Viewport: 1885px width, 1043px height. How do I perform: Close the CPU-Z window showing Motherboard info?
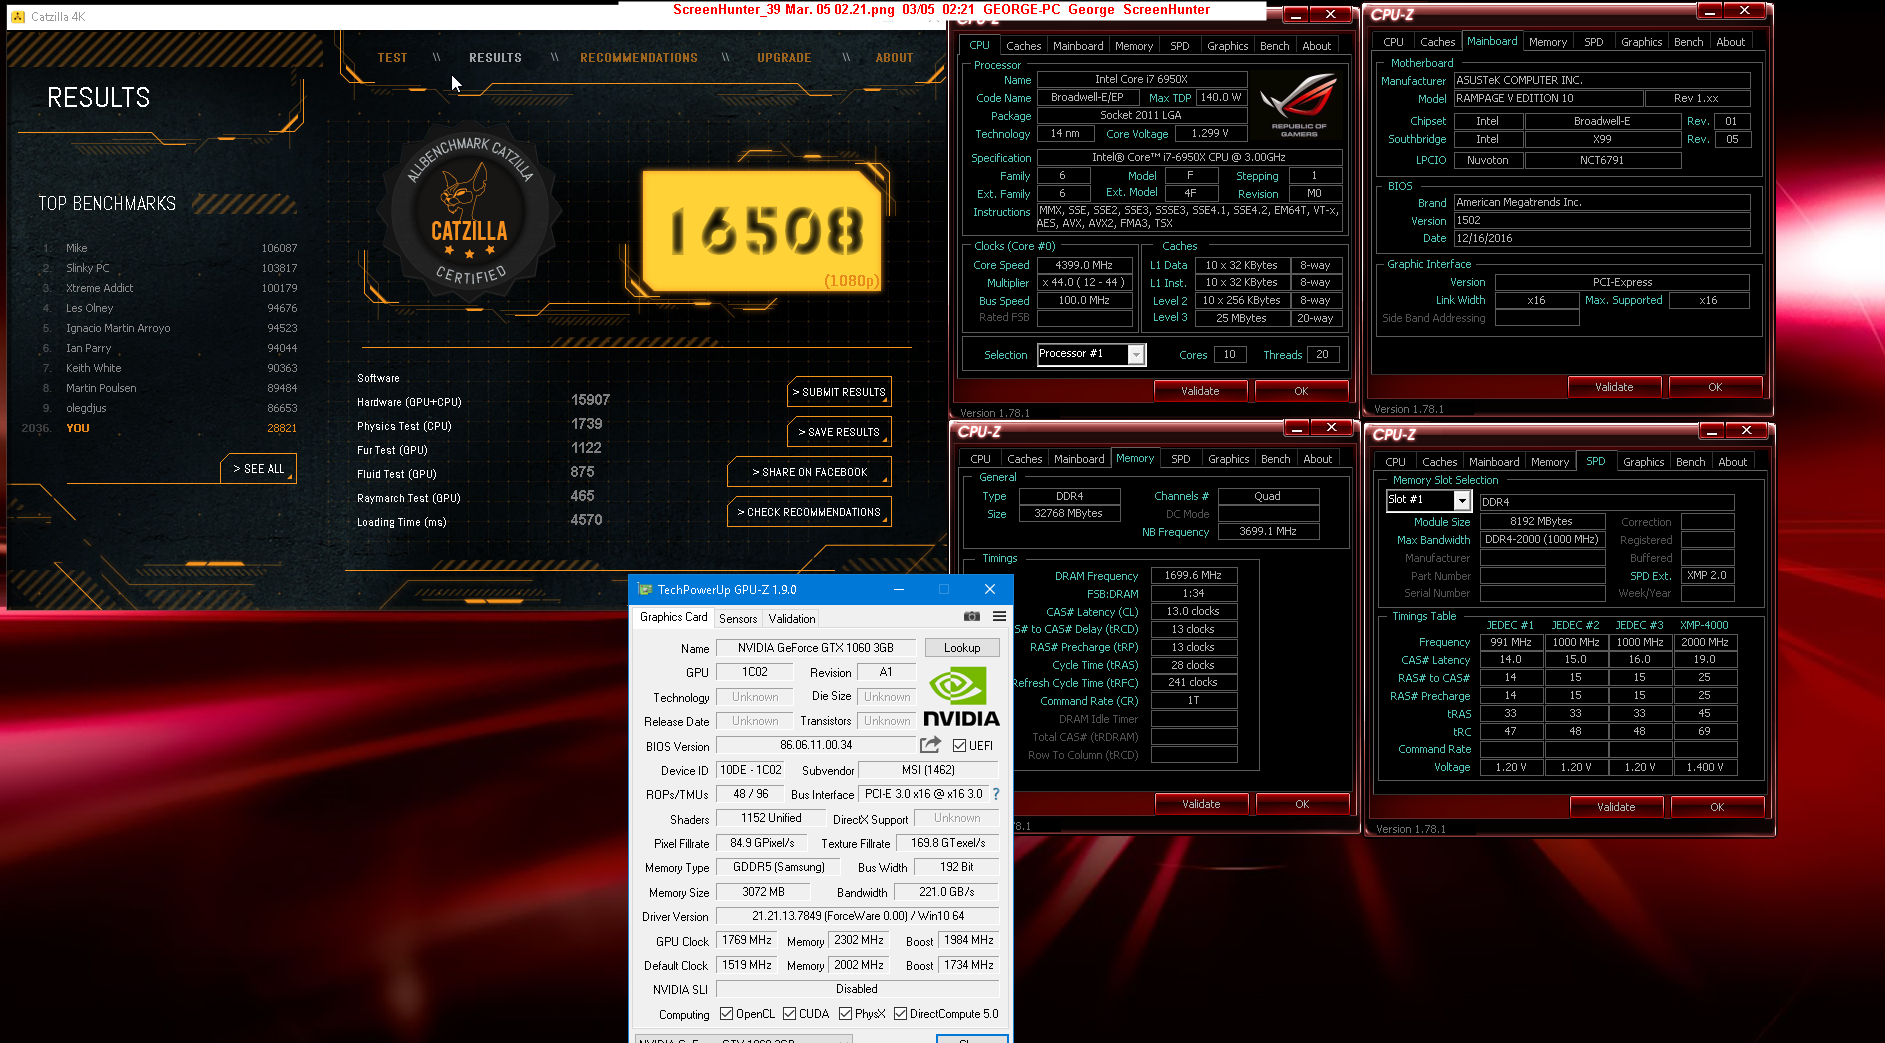pyautogui.click(x=1744, y=11)
